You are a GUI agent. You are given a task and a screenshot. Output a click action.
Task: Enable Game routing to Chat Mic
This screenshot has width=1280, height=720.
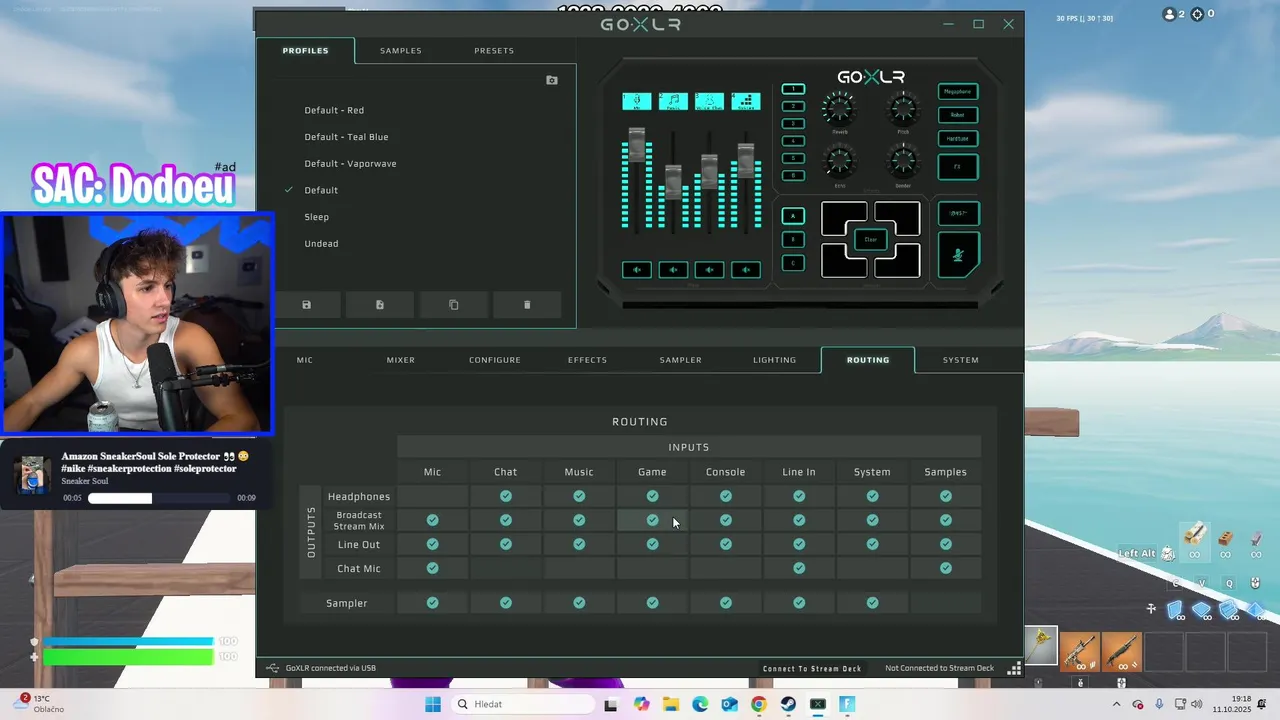(652, 568)
